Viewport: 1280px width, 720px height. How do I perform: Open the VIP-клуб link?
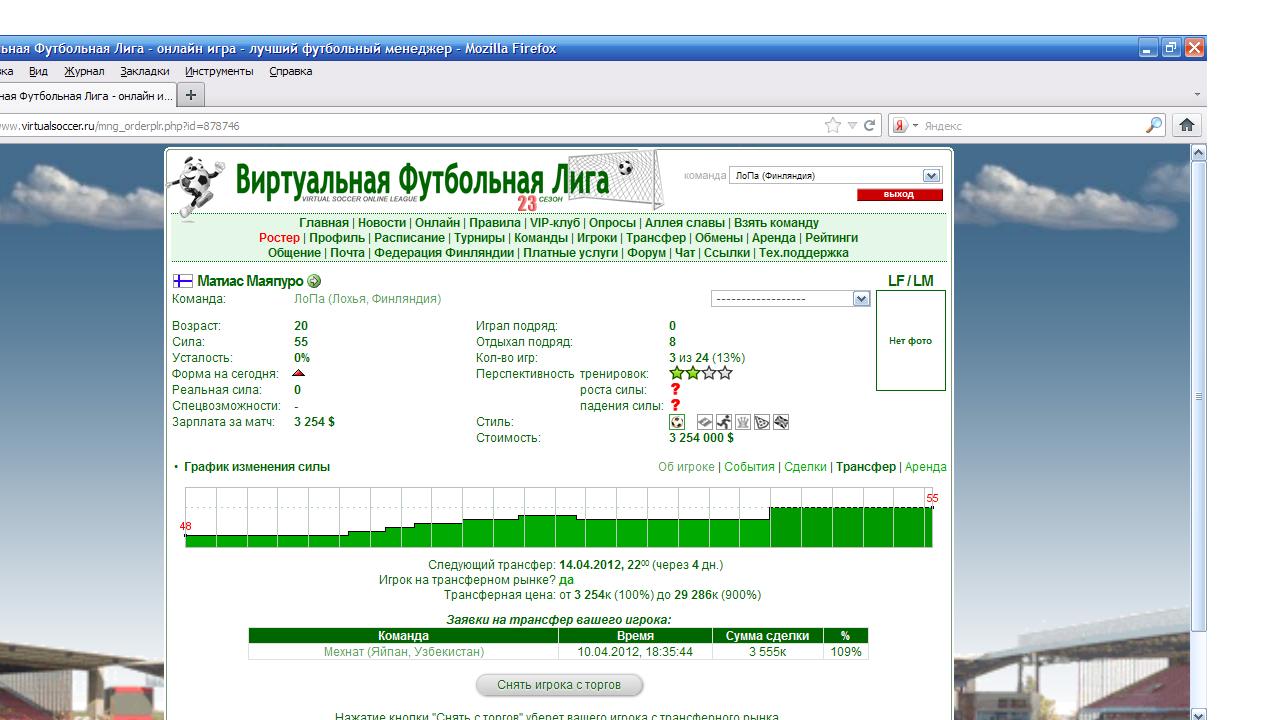click(x=555, y=223)
